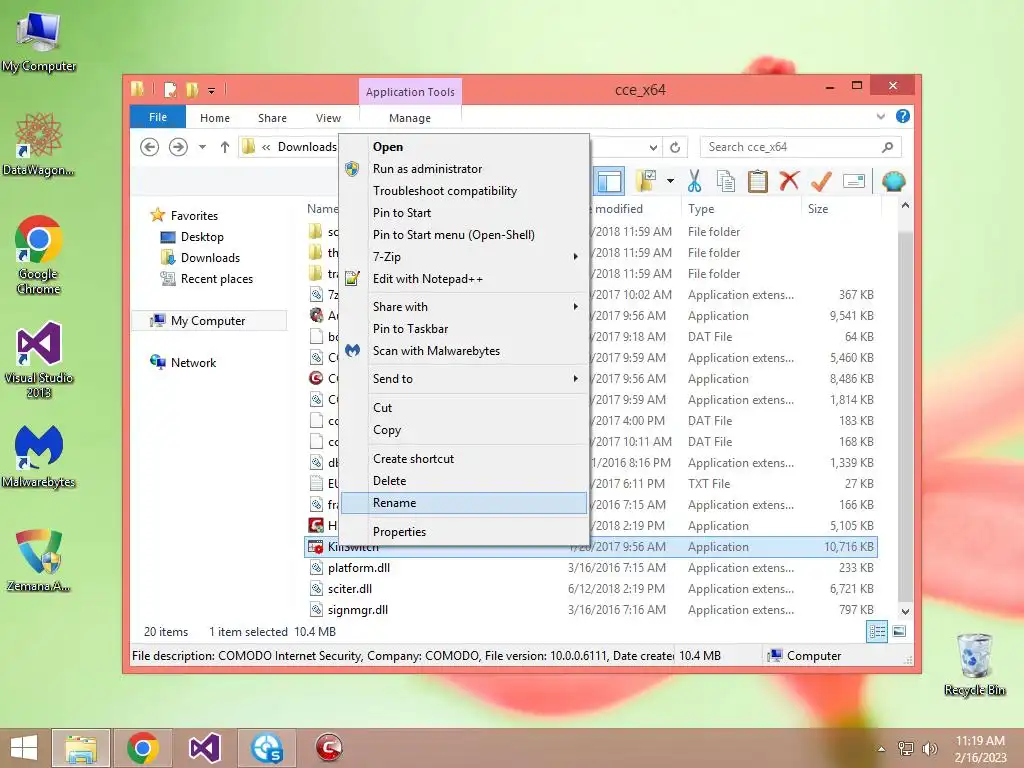Select Desktop under Favorites
This screenshot has width=1024, height=768.
[202, 236]
